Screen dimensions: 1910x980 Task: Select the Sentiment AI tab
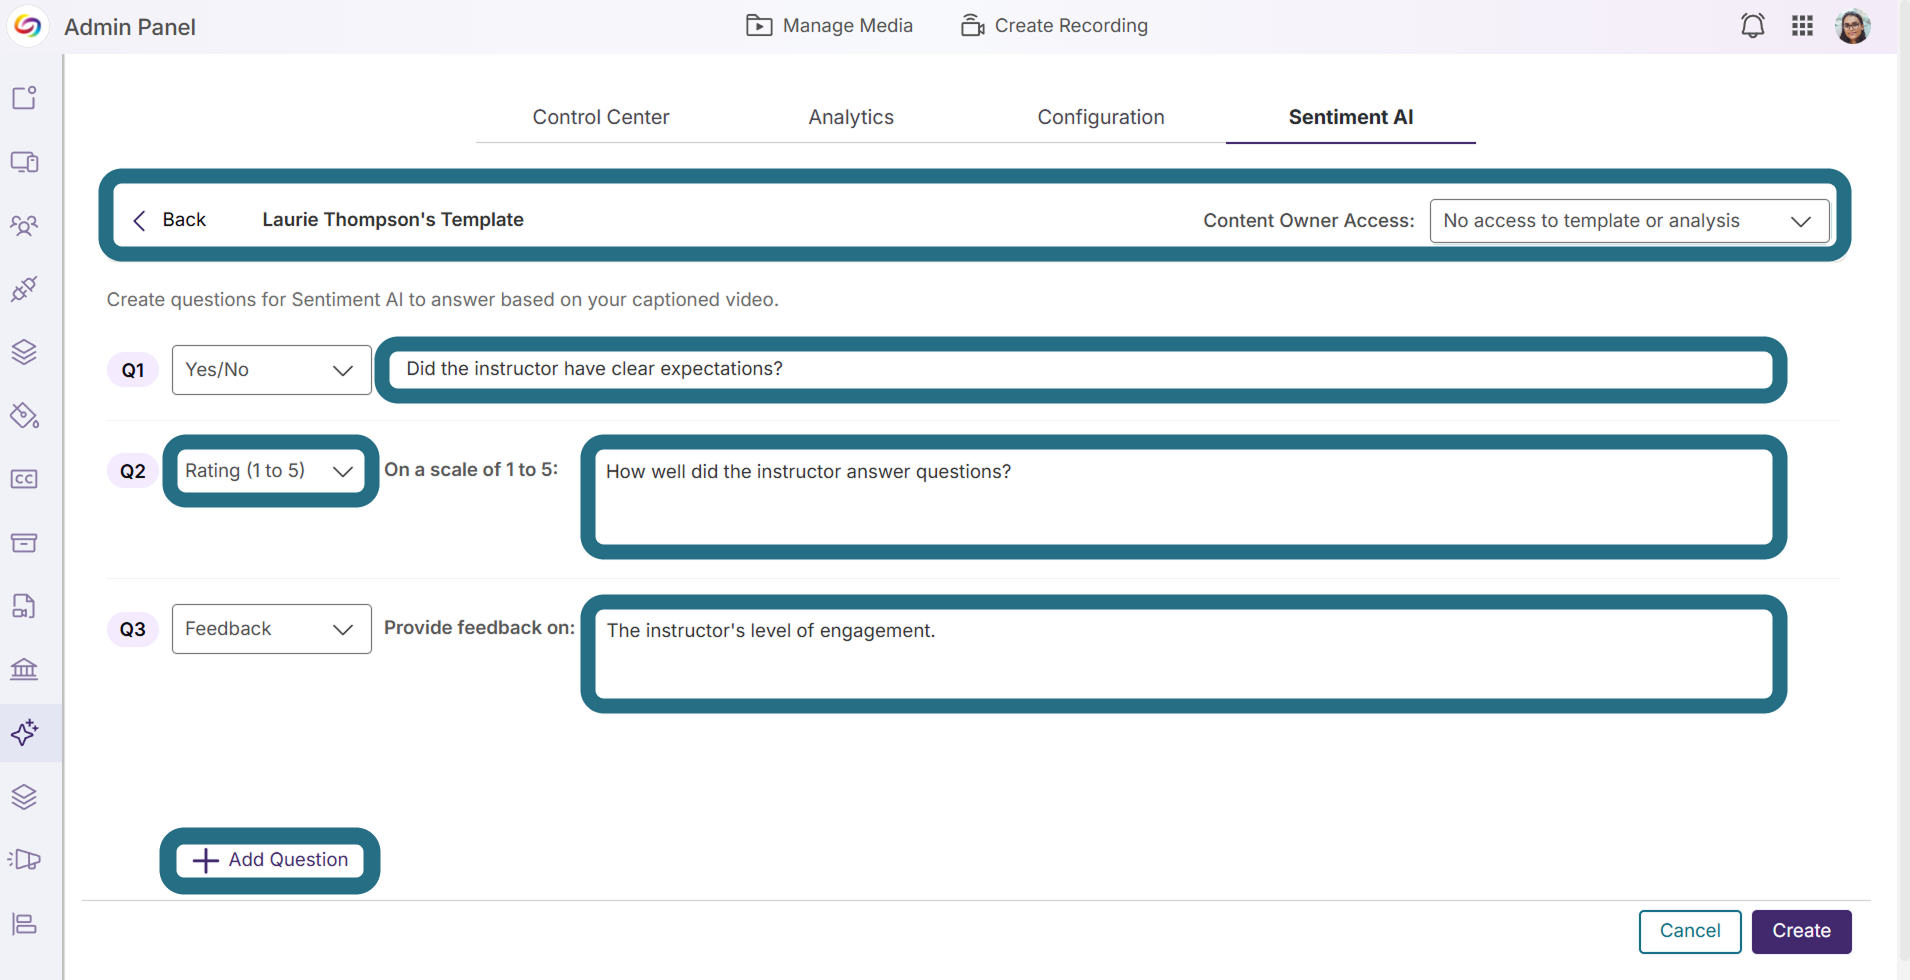pyautogui.click(x=1351, y=117)
